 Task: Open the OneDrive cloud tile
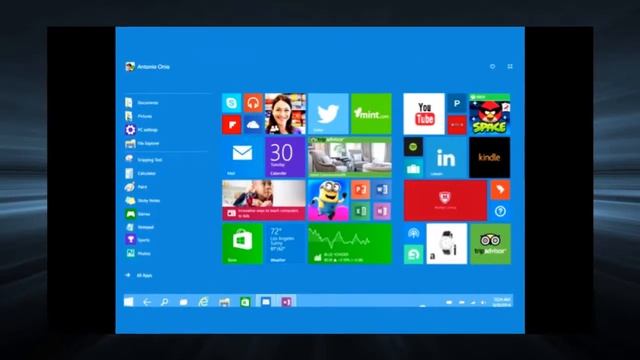click(x=253, y=124)
